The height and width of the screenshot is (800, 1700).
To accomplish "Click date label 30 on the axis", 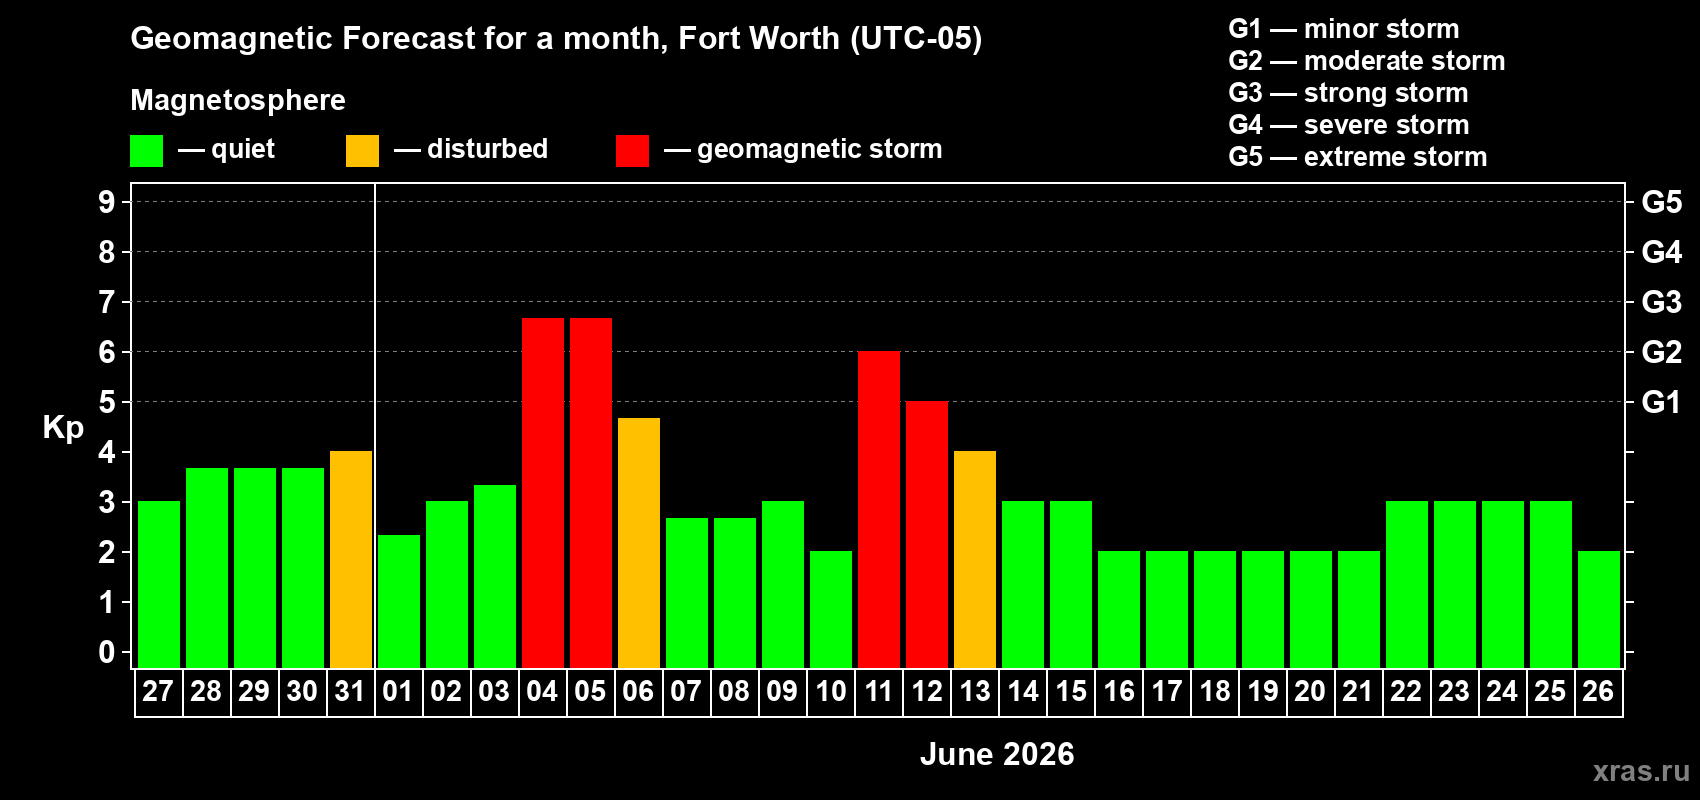I will click(302, 691).
